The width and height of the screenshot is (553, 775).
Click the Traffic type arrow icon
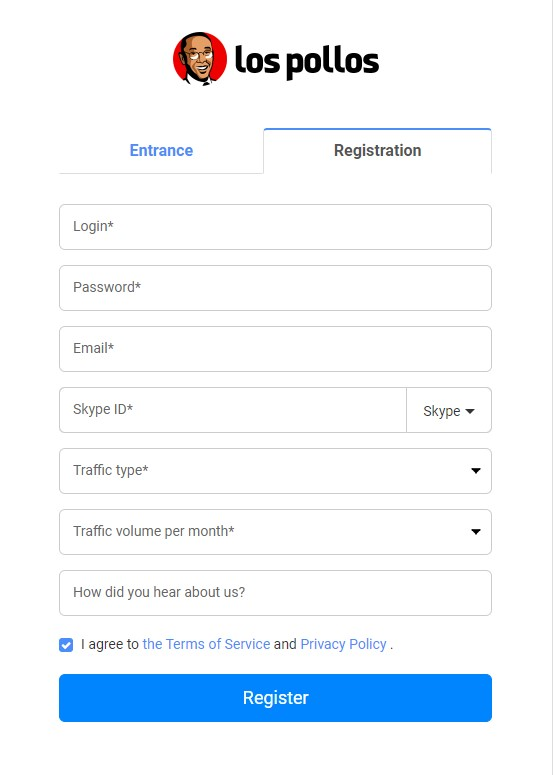475,471
